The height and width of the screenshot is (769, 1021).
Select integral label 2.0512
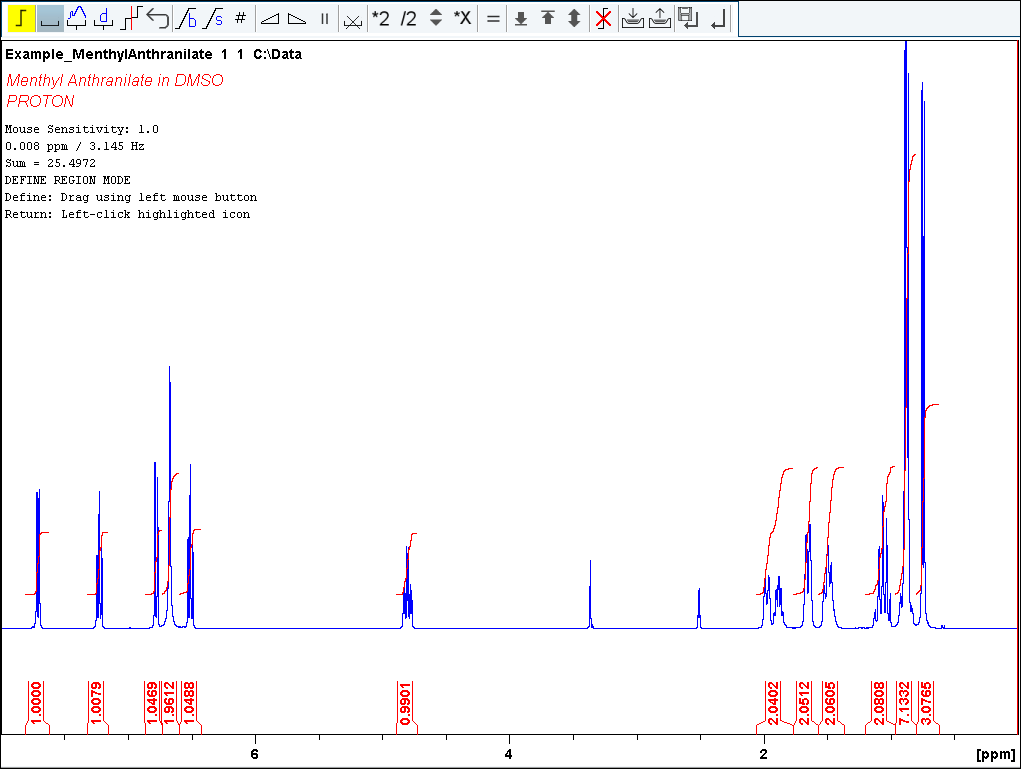(x=804, y=703)
